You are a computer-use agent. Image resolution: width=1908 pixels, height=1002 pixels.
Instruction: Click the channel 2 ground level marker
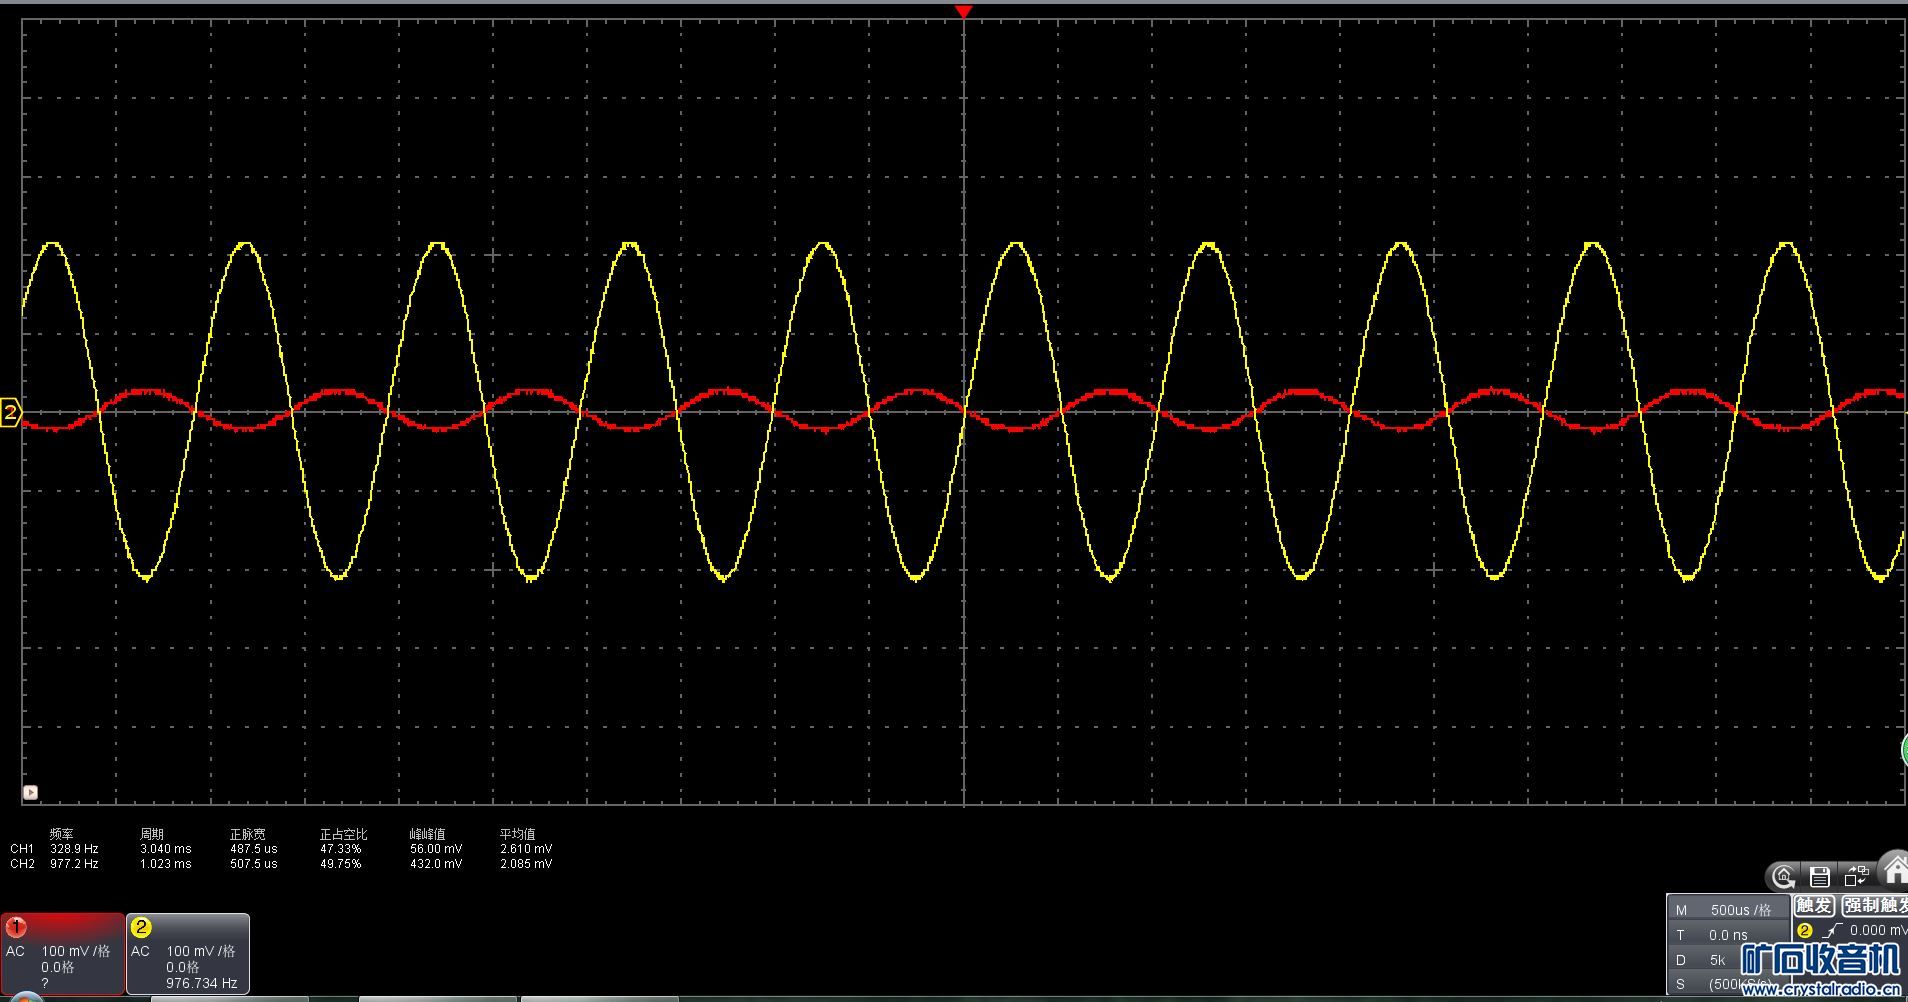[10, 412]
